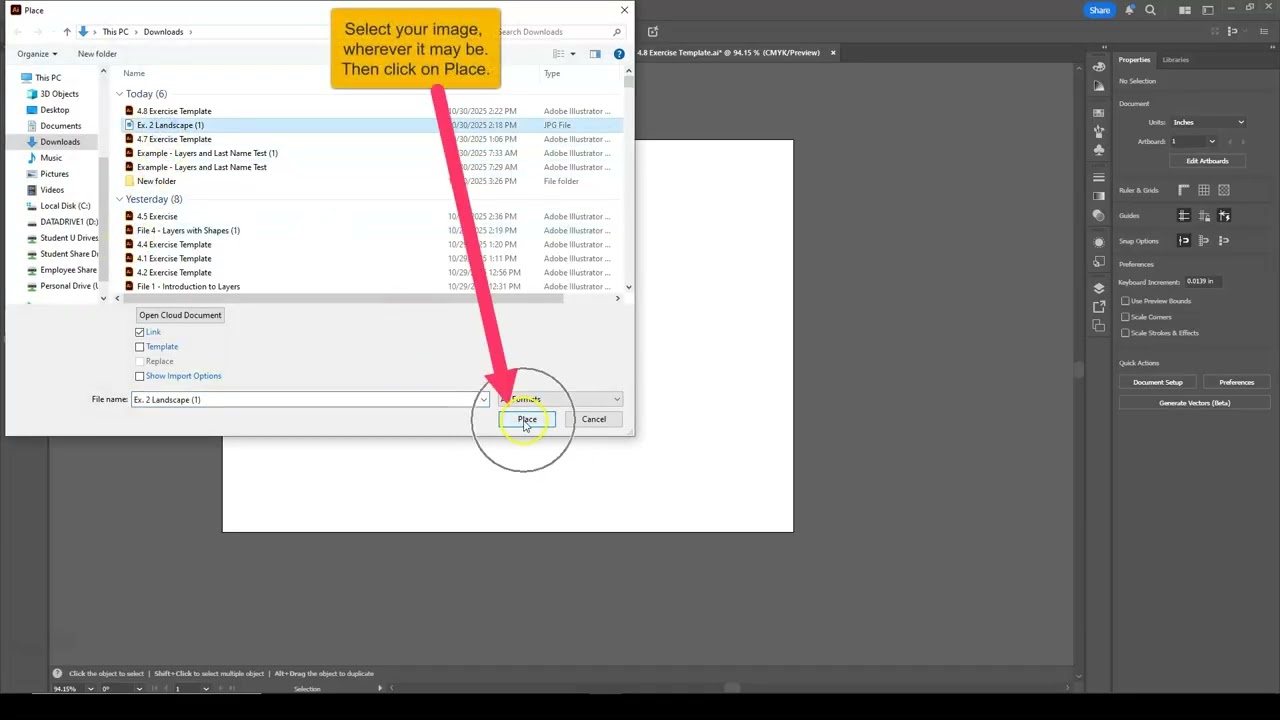This screenshot has height=720, width=1280.
Task: Open the Graphic Styles panel icon
Action: (1099, 261)
